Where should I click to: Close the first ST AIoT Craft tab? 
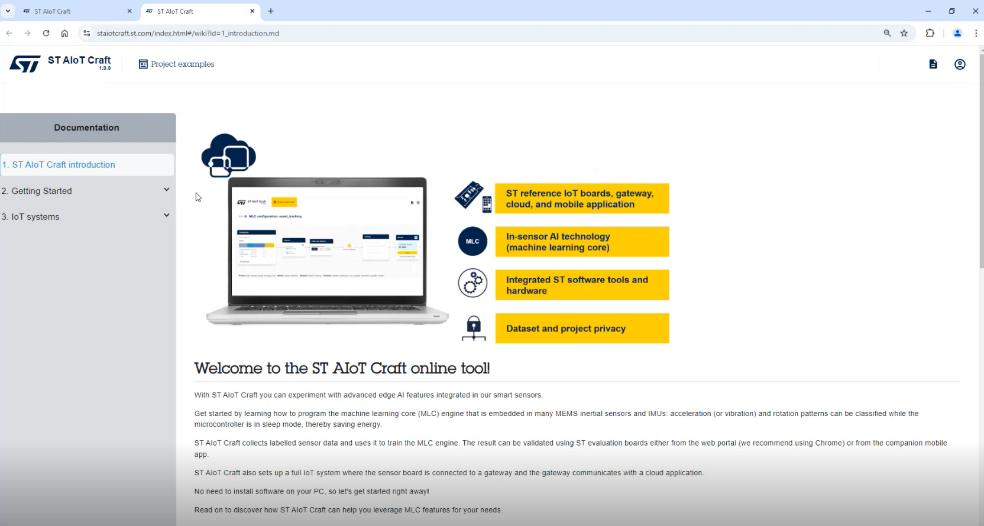coord(130,11)
